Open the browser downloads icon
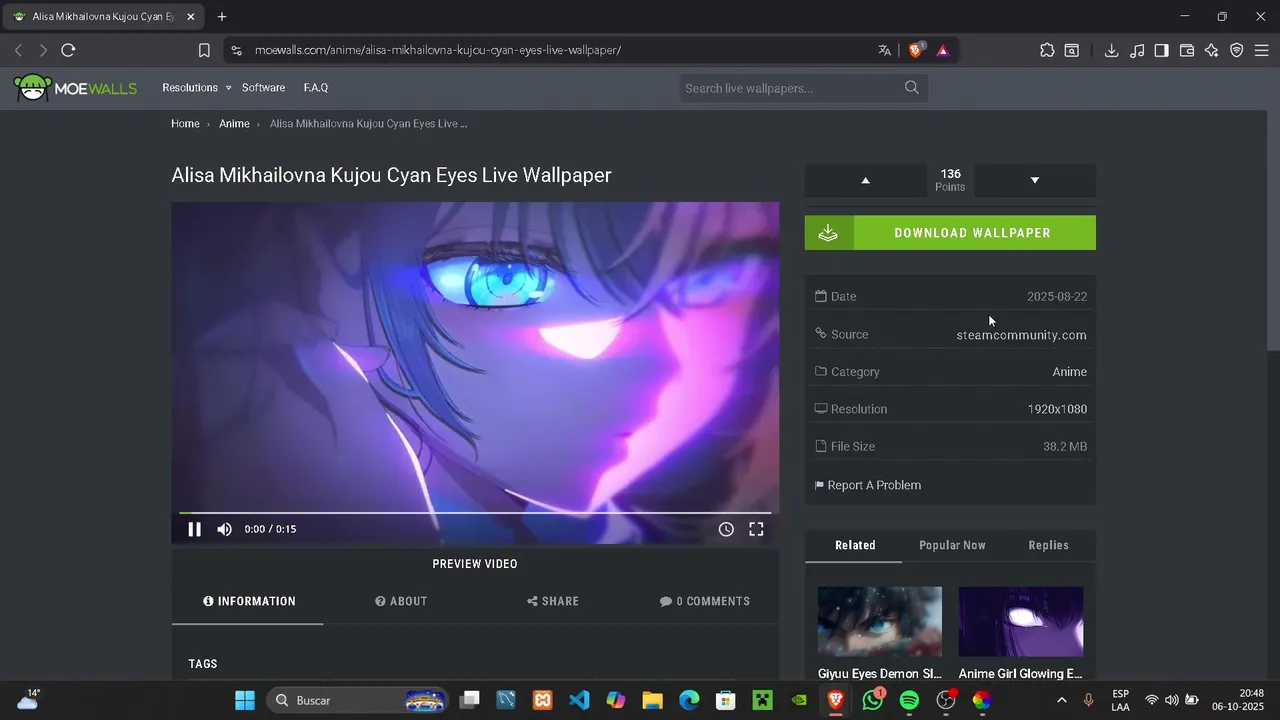 [1111, 50]
